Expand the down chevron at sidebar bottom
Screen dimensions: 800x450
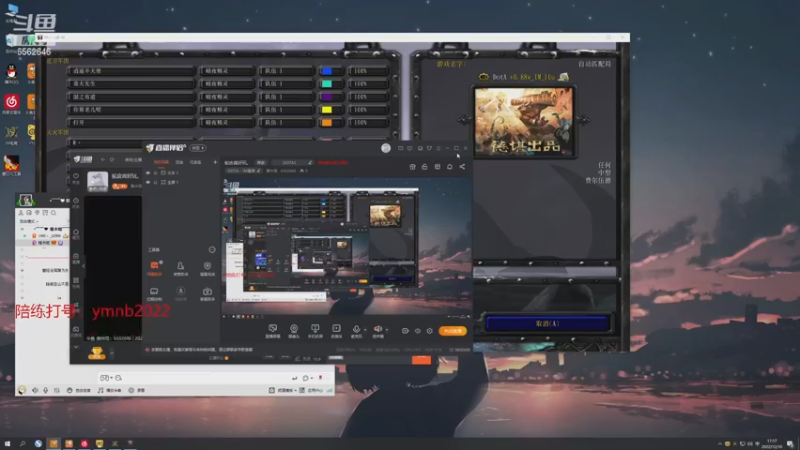tap(76, 347)
